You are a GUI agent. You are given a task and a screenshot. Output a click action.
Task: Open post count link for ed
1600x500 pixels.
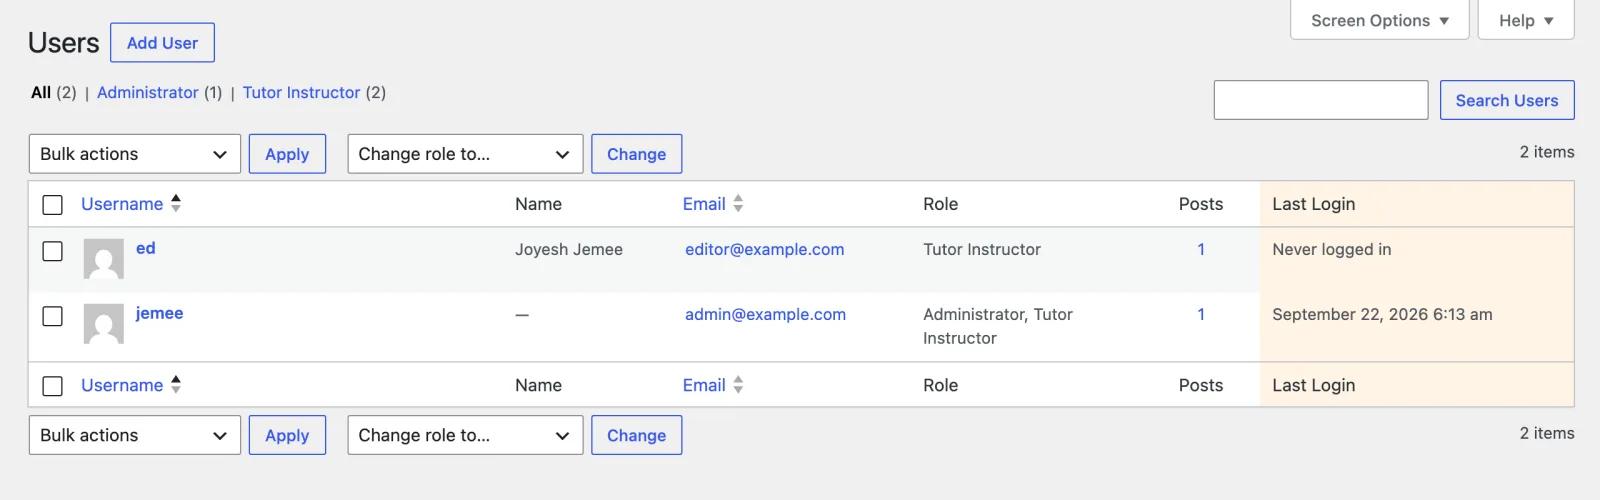point(1201,249)
